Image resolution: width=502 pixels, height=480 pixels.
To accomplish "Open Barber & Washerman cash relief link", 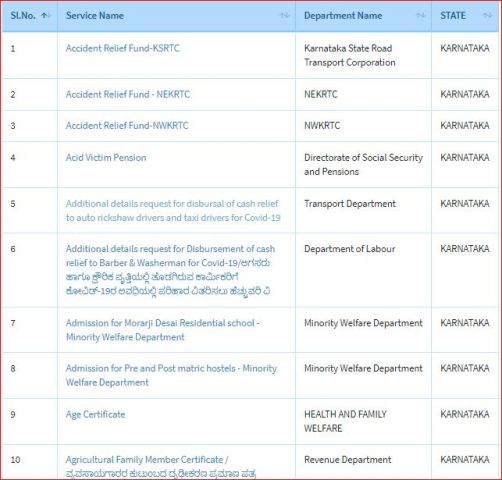I will 170,270.
